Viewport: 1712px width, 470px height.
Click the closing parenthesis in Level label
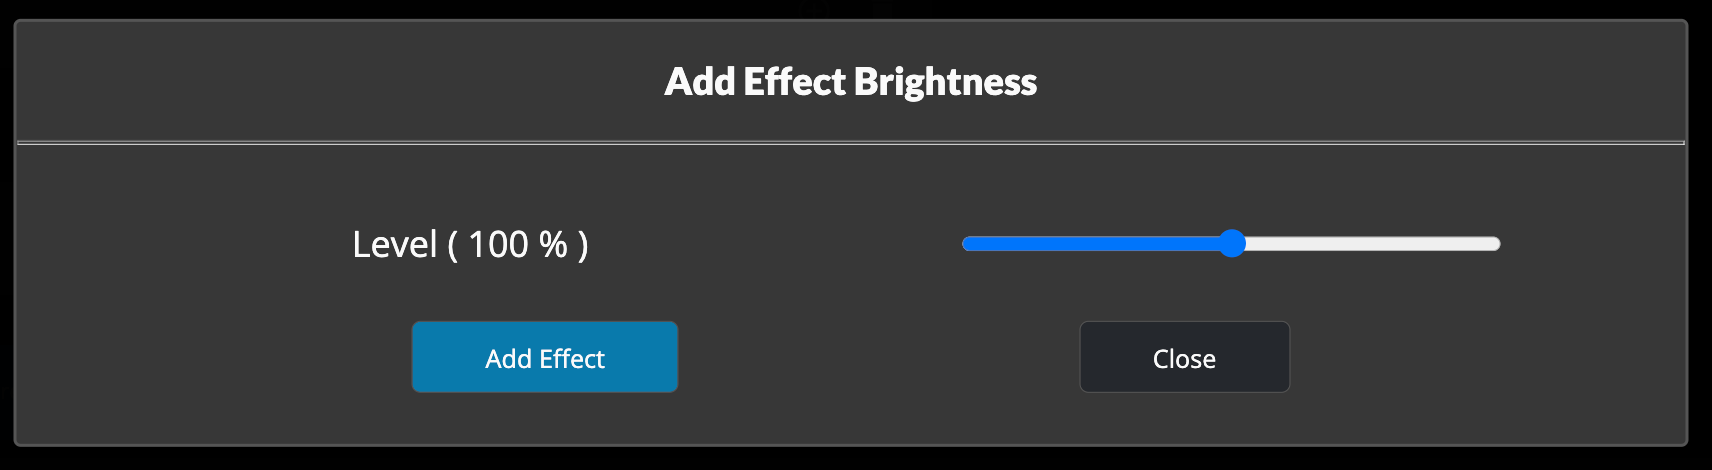click(x=583, y=245)
